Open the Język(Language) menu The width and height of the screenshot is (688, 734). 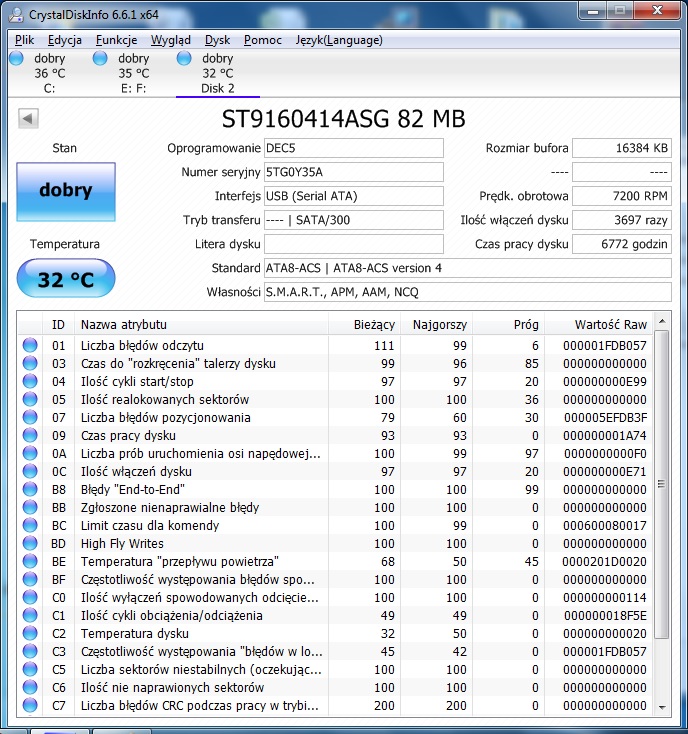[x=339, y=40]
